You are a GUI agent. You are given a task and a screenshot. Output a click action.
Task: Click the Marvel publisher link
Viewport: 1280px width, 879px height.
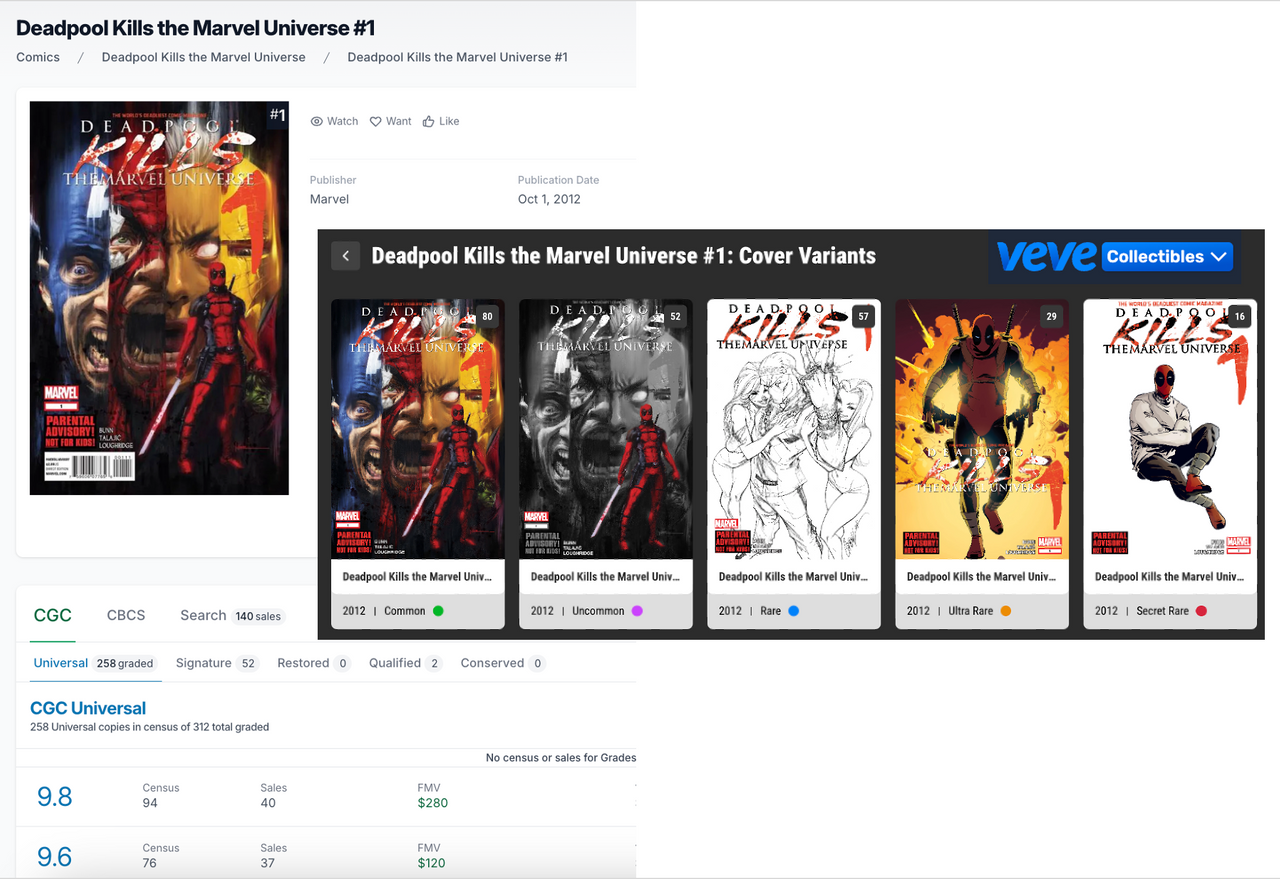329,199
